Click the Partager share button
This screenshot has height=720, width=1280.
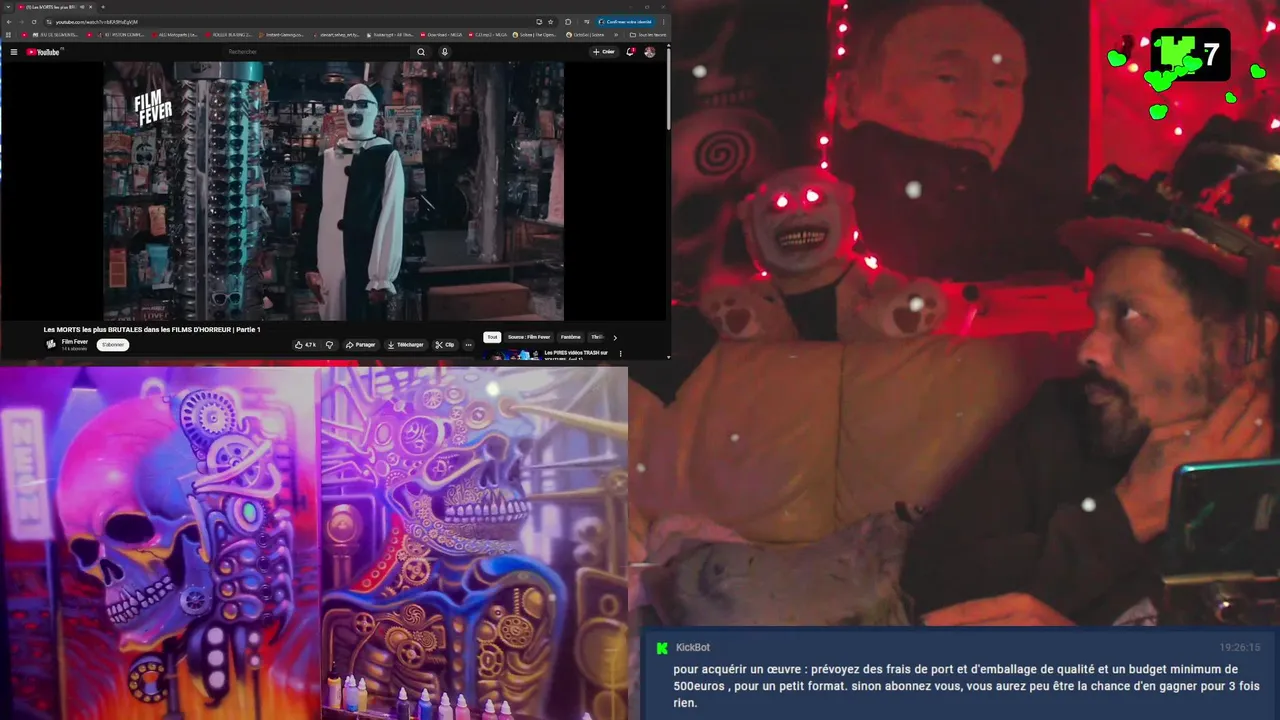361,345
